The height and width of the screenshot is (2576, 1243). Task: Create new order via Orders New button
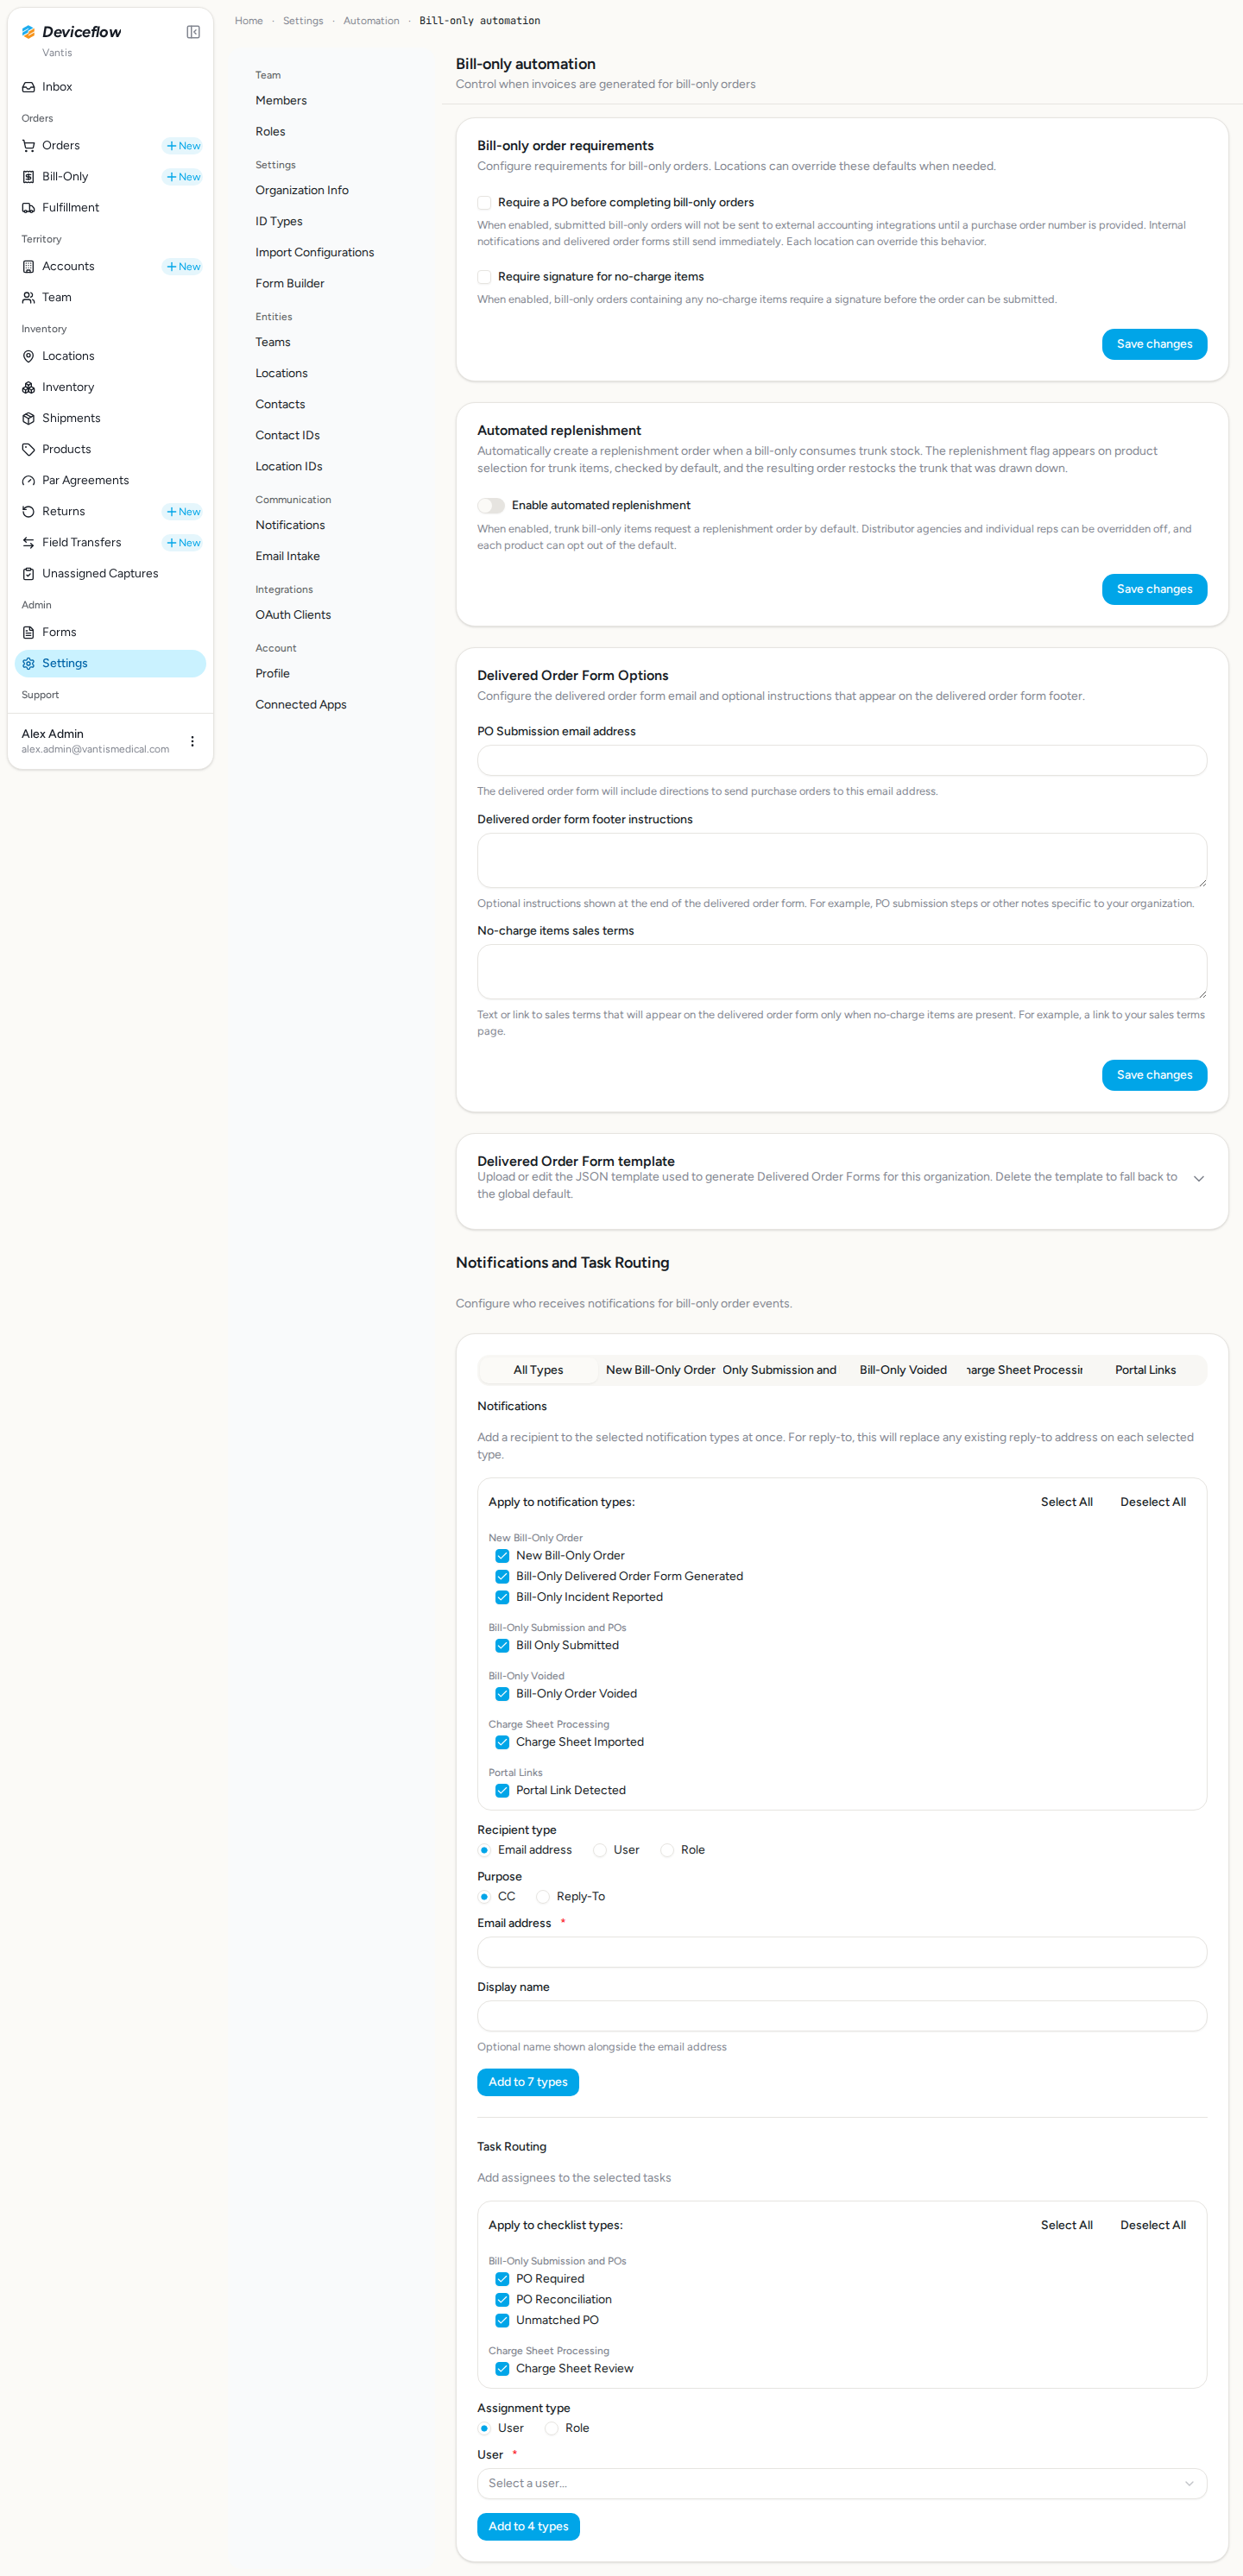[x=183, y=146]
